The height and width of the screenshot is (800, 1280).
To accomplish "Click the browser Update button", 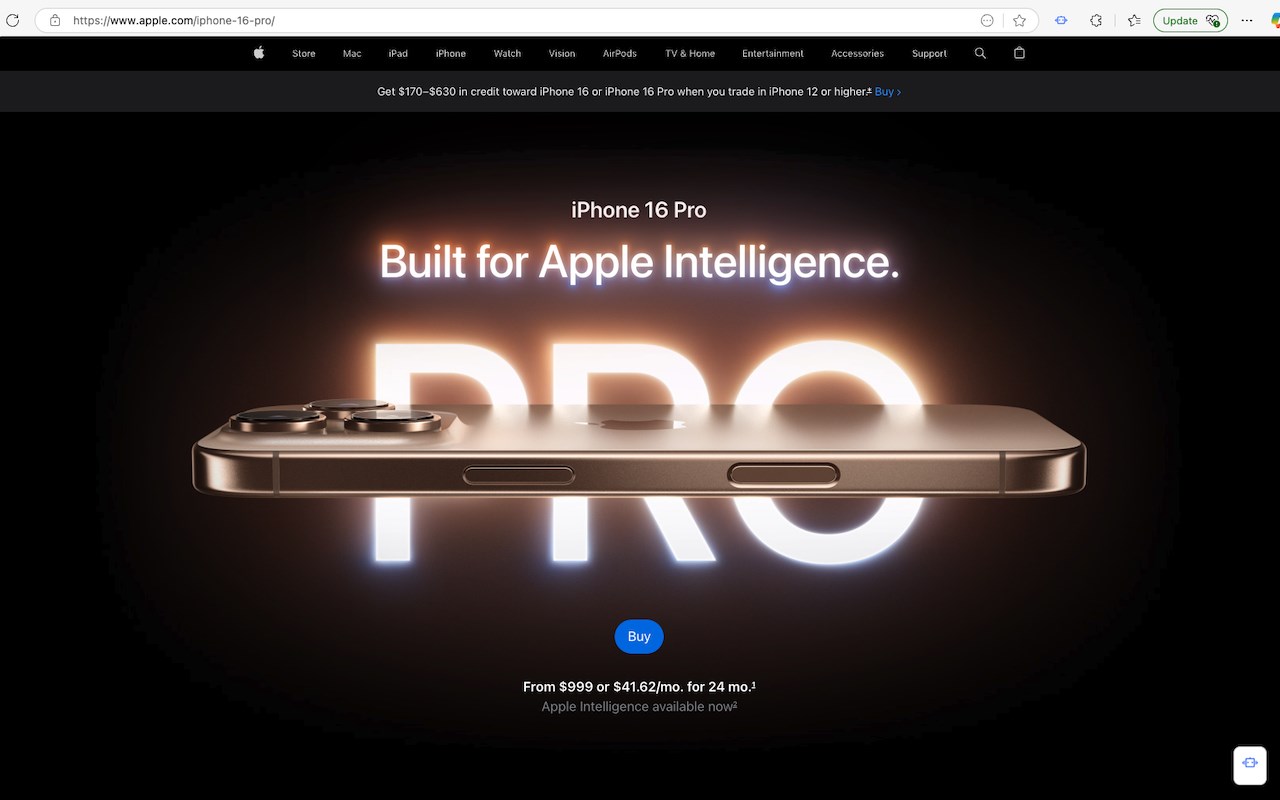I will tap(1190, 20).
